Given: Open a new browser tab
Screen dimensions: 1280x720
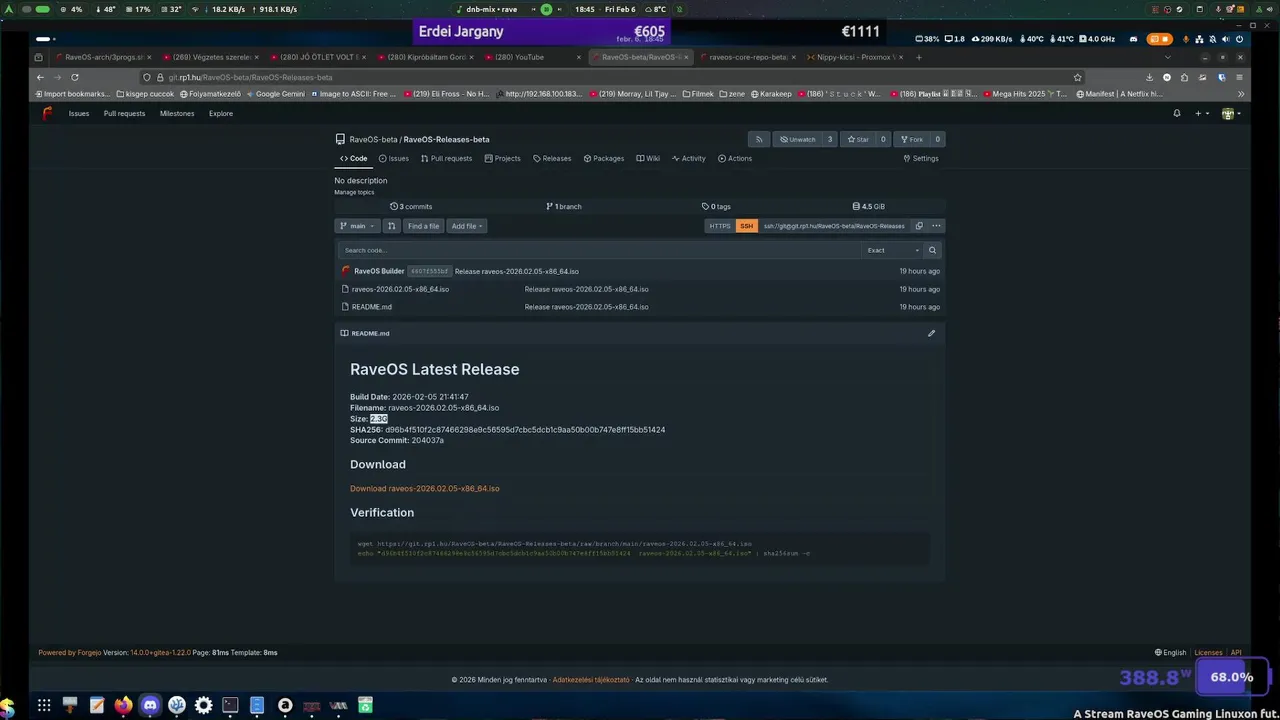Looking at the screenshot, I should point(919,57).
